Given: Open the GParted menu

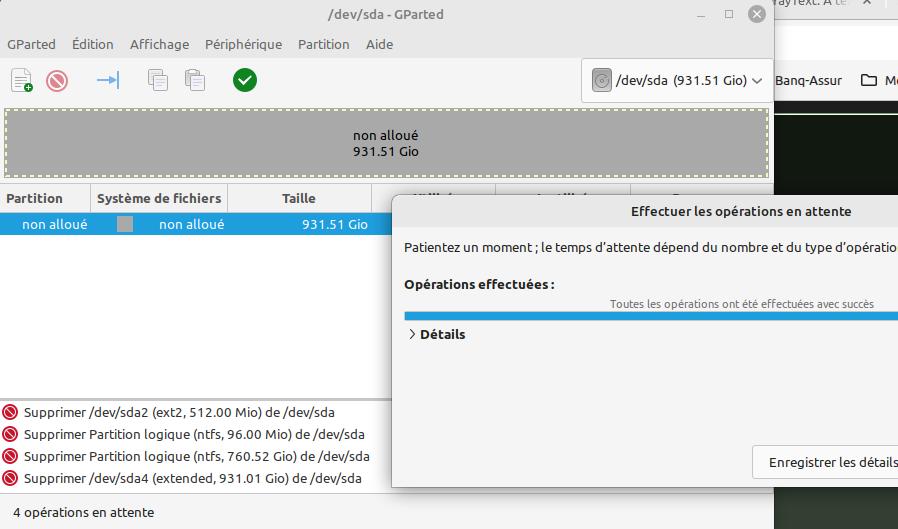Looking at the screenshot, I should point(31,44).
